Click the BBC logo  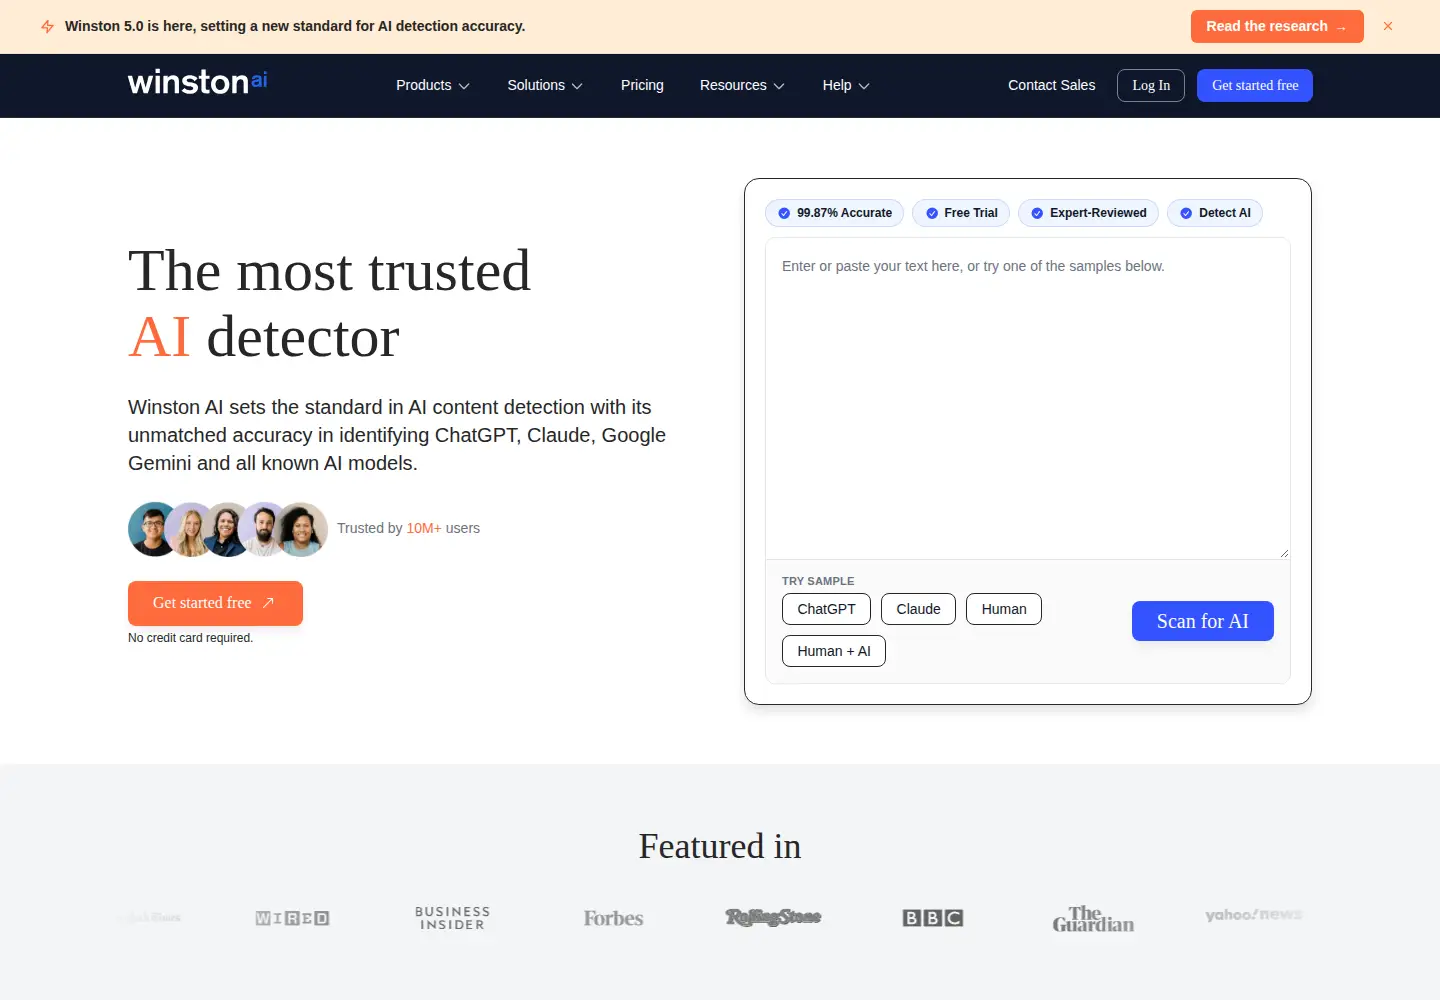[933, 918]
